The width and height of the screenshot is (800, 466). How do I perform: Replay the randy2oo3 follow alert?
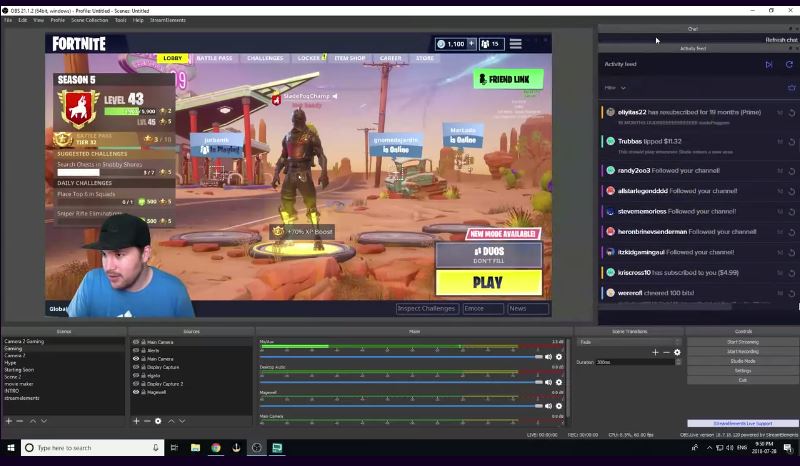[x=792, y=171]
